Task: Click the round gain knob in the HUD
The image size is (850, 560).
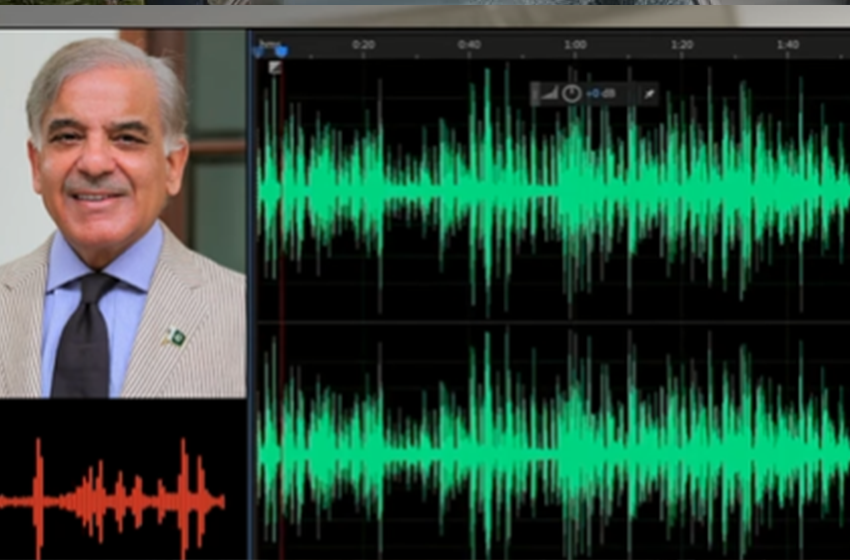Action: (x=571, y=94)
